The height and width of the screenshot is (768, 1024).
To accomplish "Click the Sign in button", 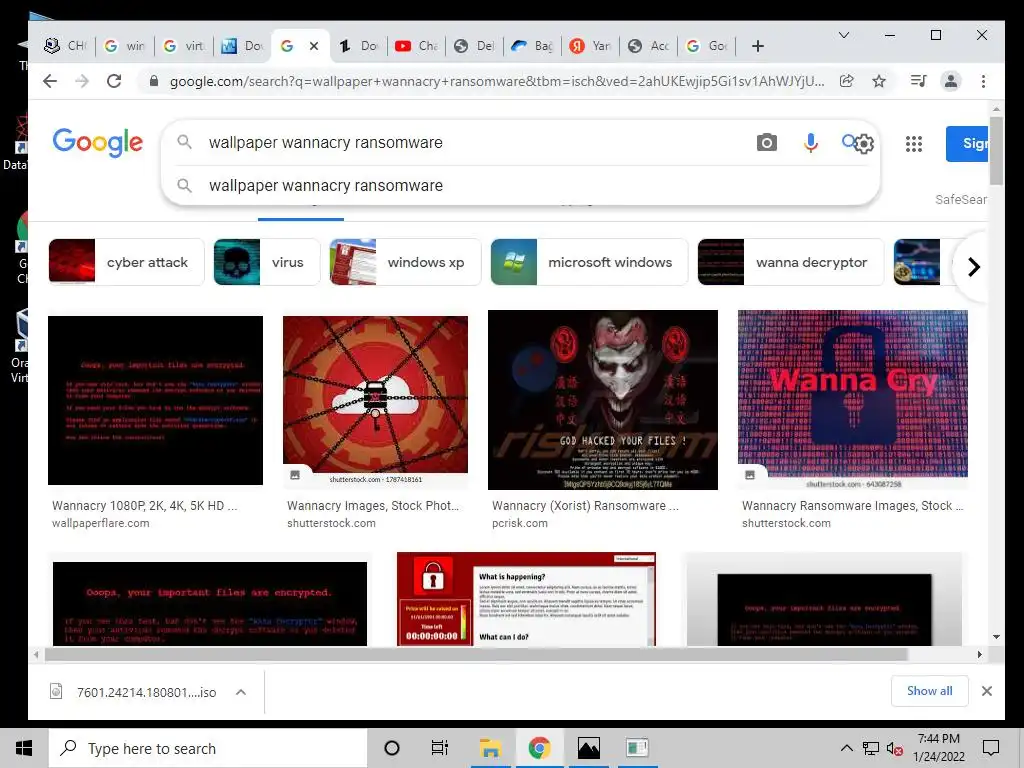I will 968,144.
